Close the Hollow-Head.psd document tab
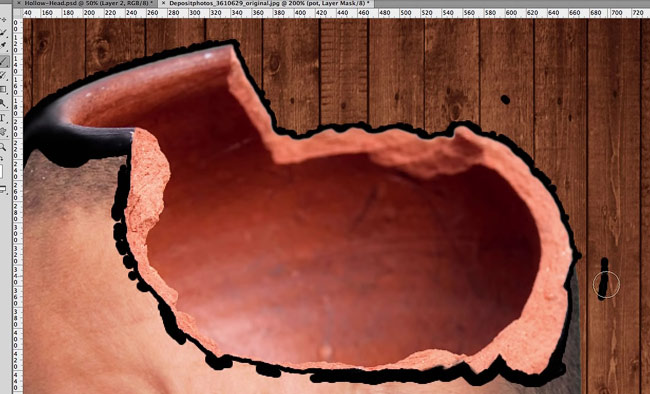650x394 pixels. (19, 3)
